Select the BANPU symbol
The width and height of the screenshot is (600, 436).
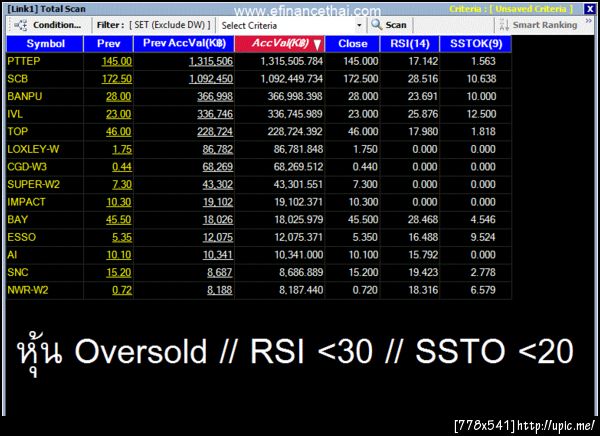point(24,96)
